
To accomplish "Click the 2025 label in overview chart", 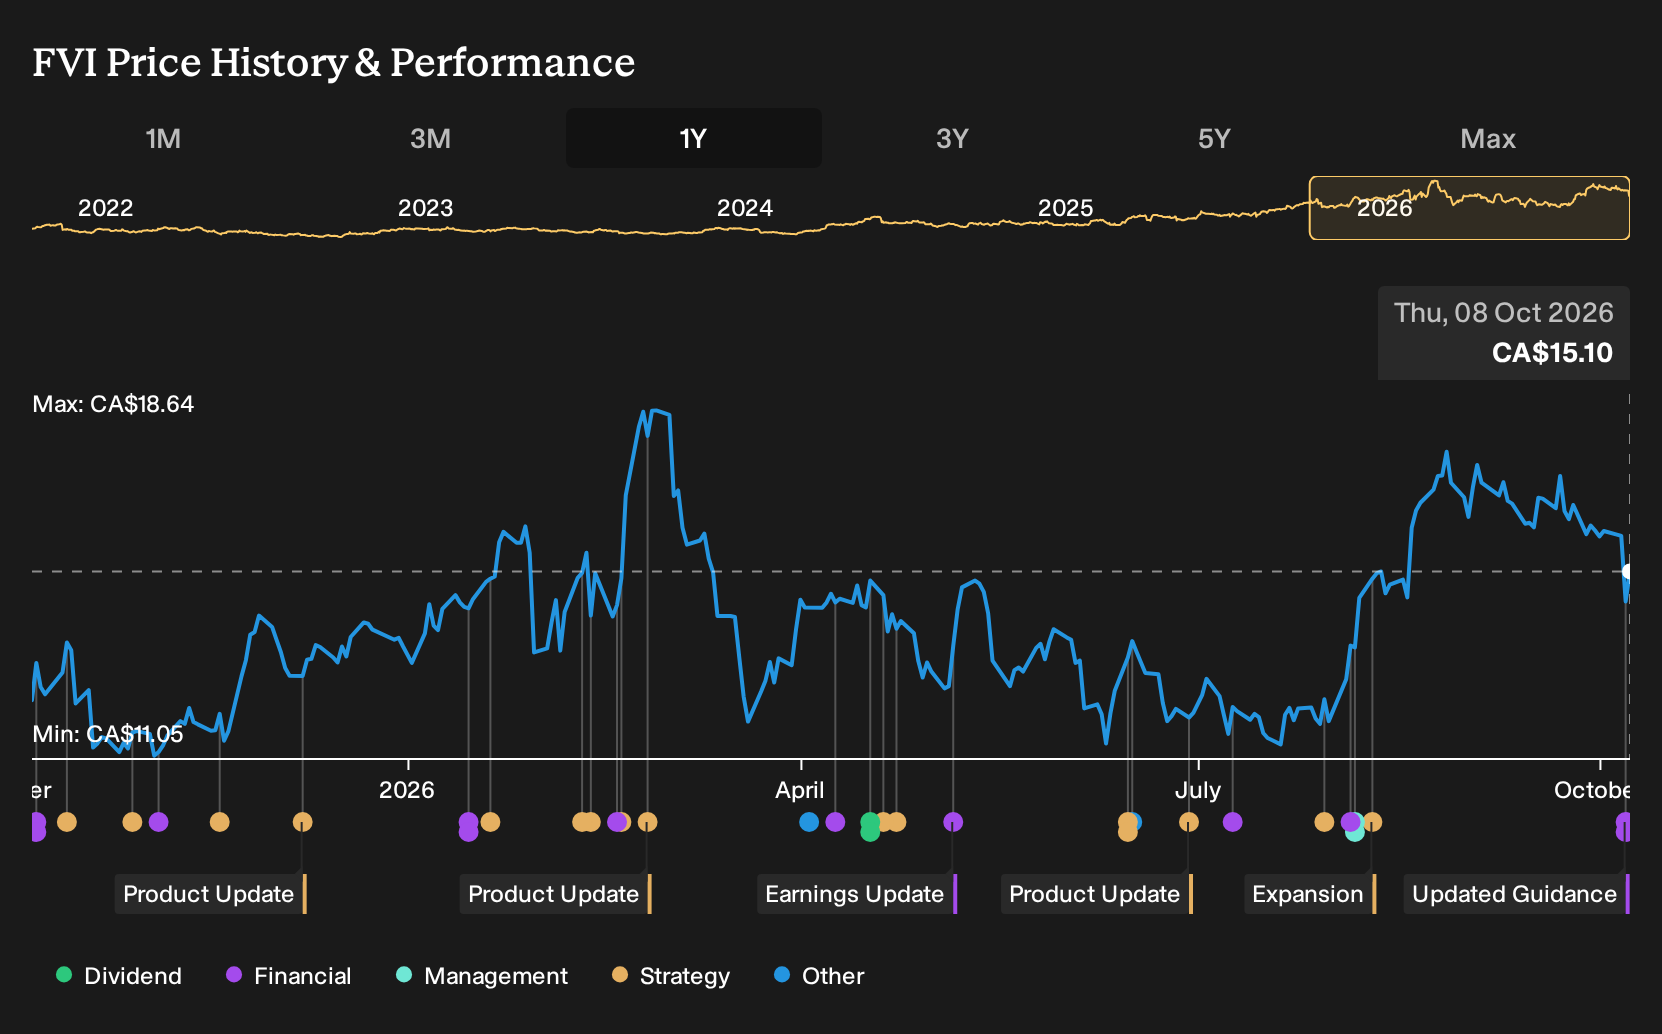I will click(1066, 208).
